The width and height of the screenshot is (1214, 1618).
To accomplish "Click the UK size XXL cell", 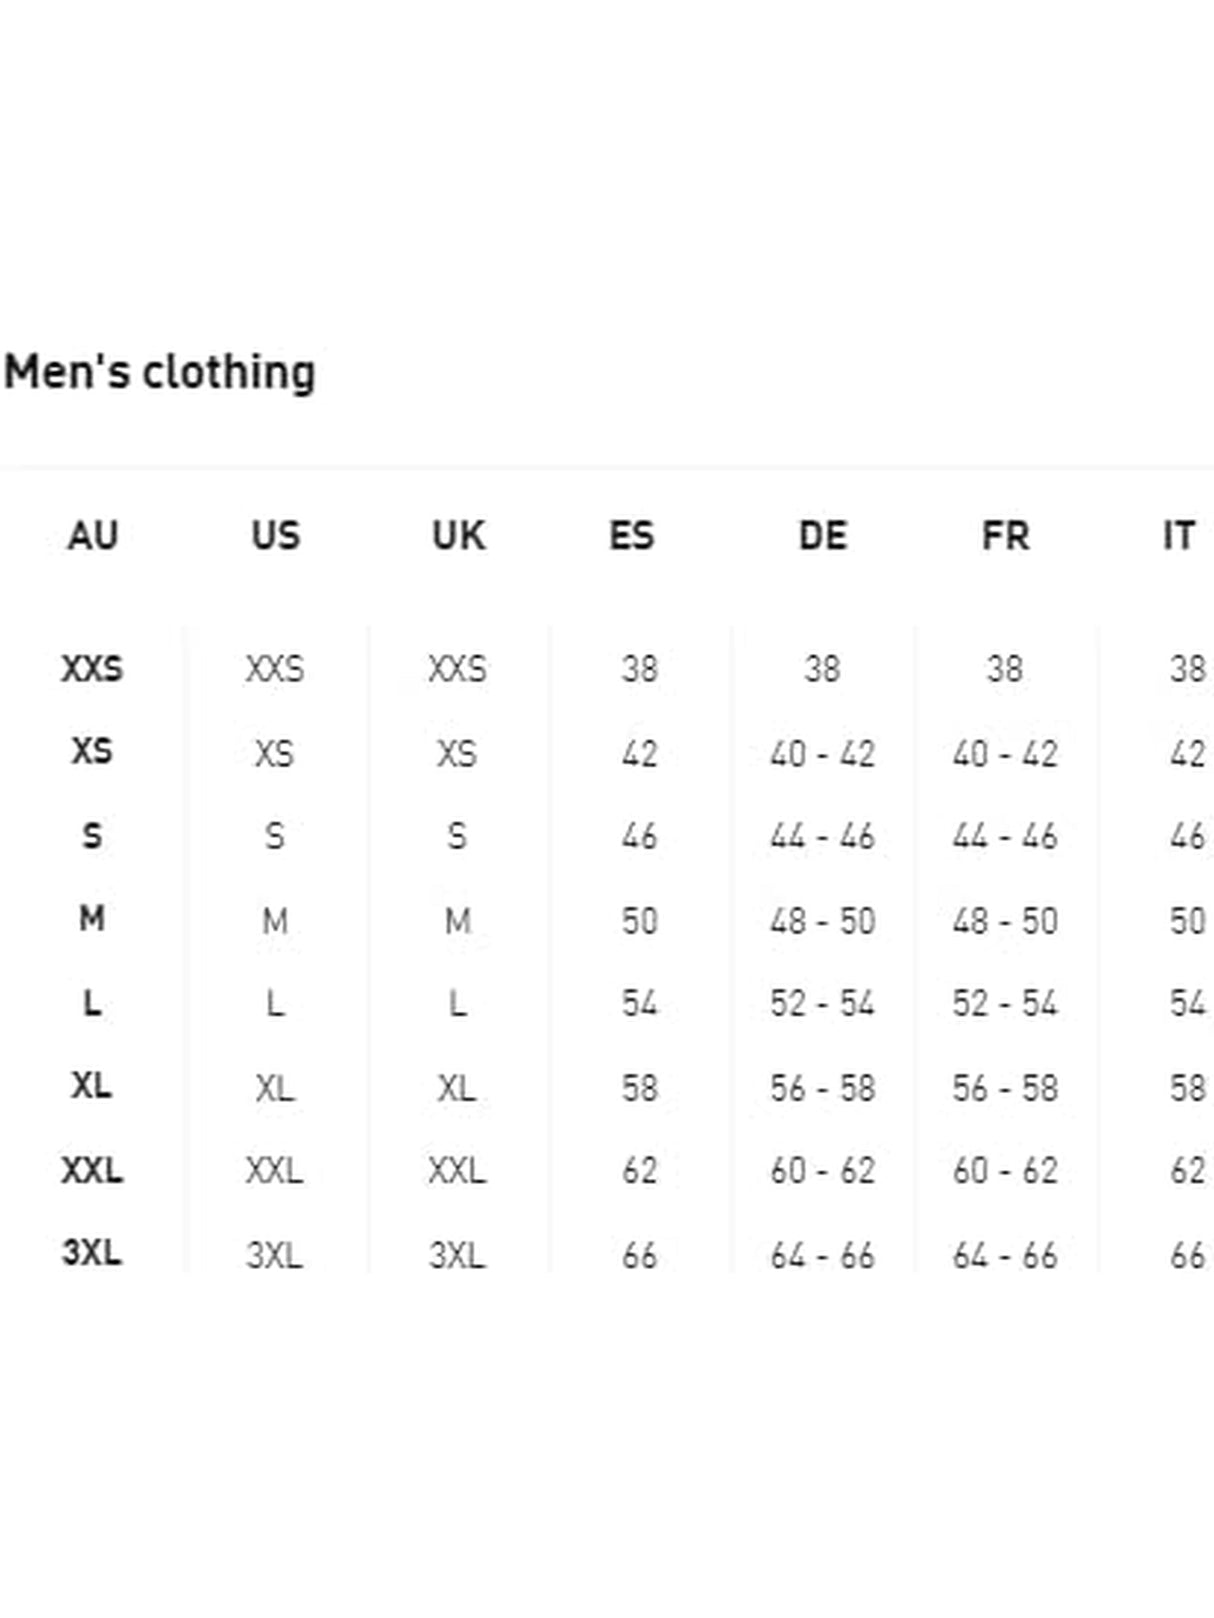I will (457, 1170).
